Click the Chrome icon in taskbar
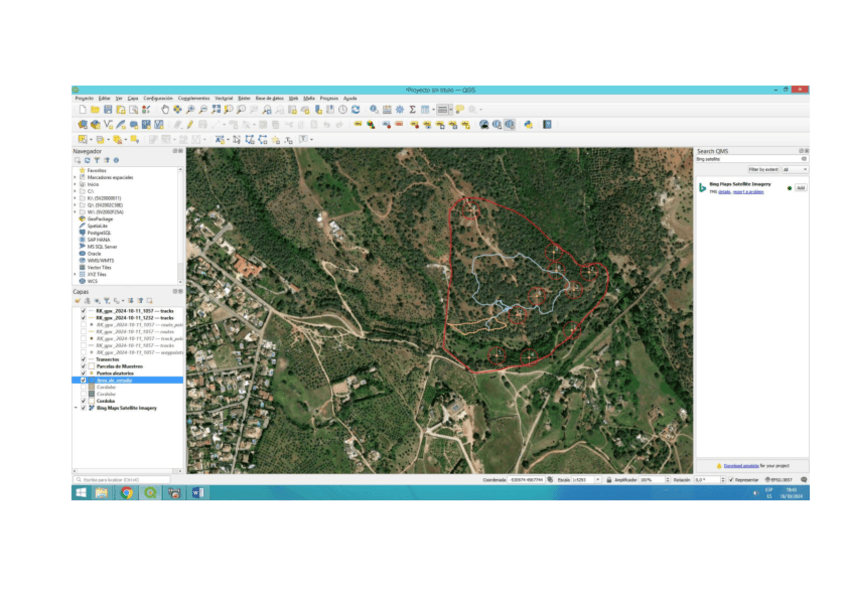Viewport: 848px width, 599px height. (x=127, y=492)
